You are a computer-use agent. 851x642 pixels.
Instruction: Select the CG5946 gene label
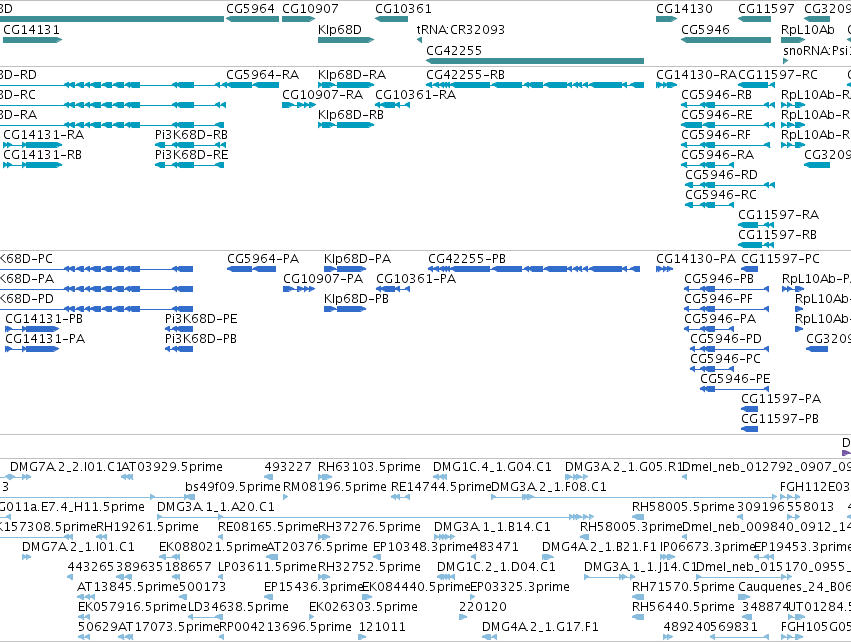(x=705, y=30)
